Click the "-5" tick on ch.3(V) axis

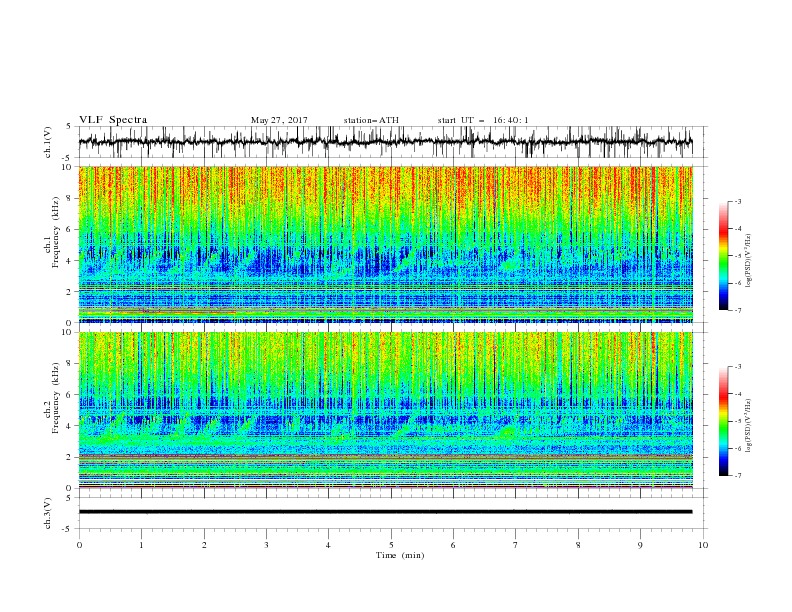click(68, 529)
